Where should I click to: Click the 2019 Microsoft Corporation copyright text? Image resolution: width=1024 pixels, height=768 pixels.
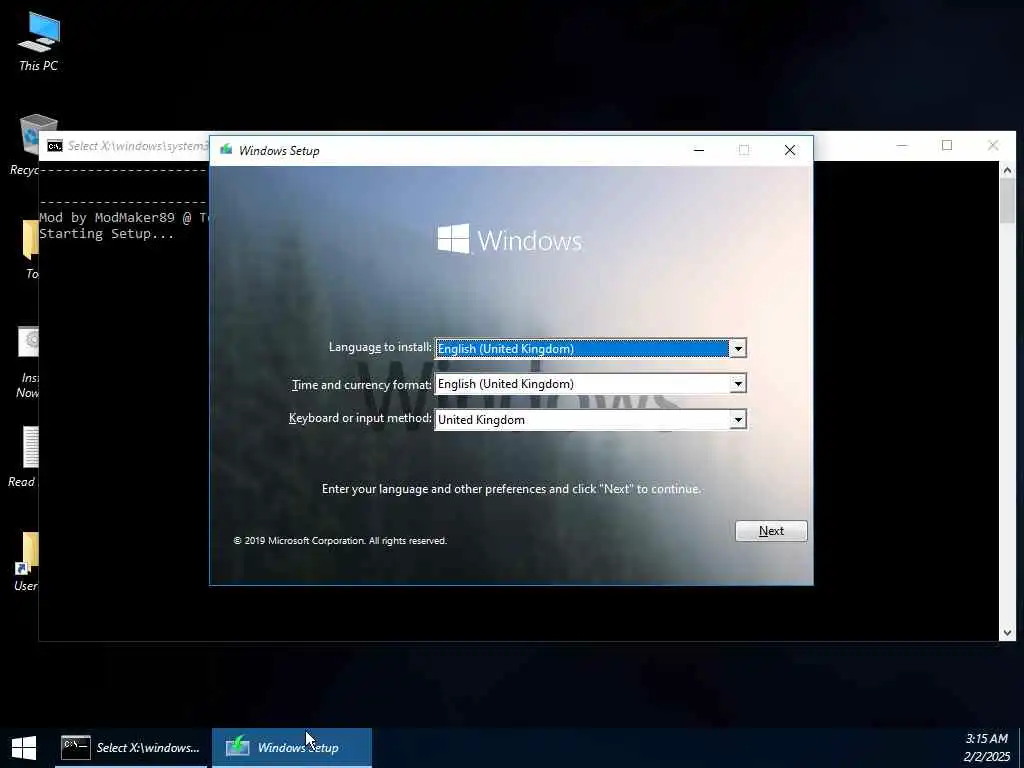pos(340,541)
